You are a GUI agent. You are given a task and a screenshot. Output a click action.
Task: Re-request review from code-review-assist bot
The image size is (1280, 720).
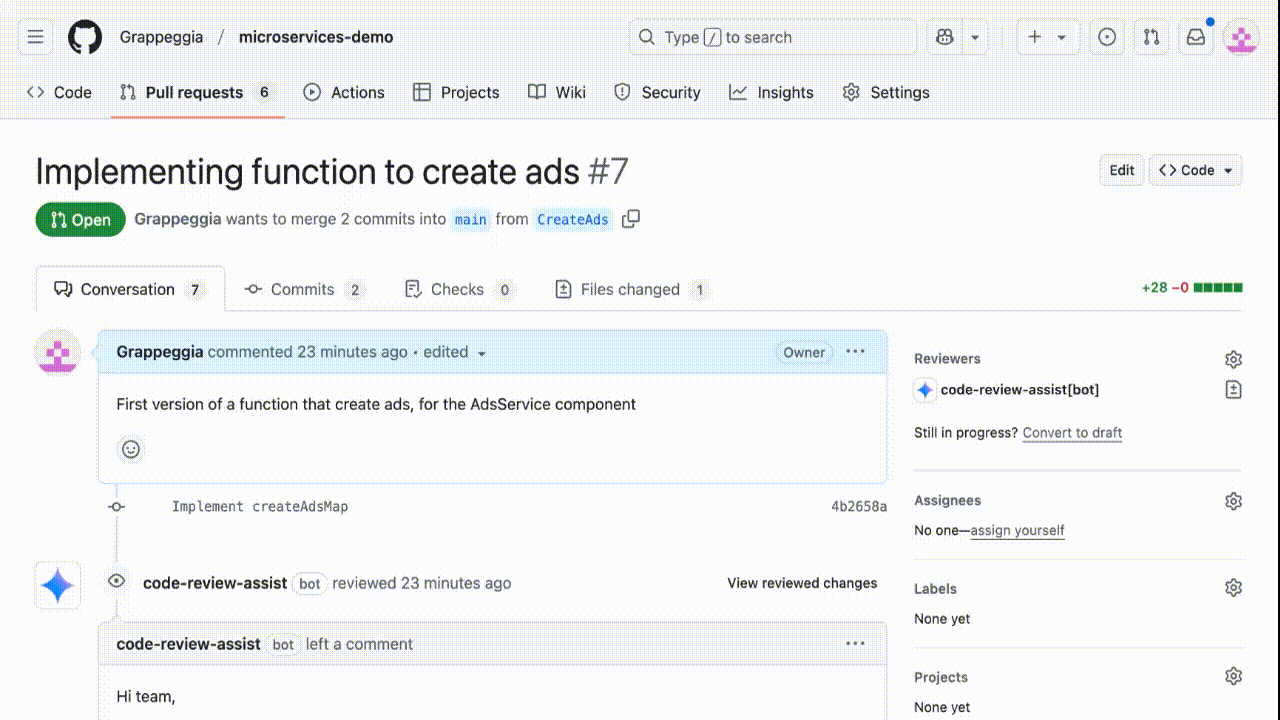point(1233,390)
